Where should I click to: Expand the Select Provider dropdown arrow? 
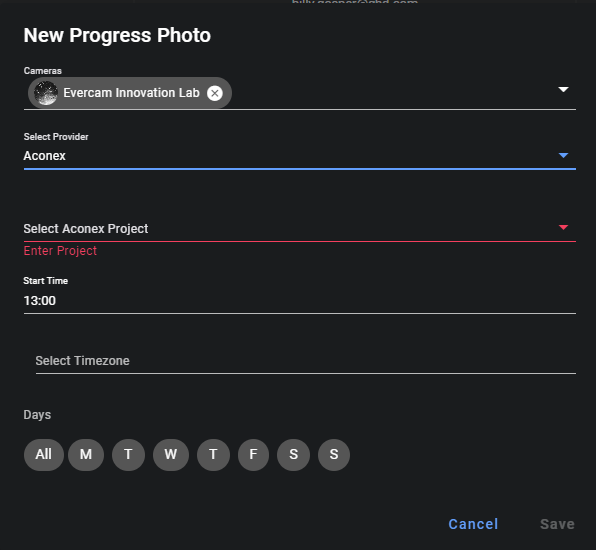tap(563, 155)
